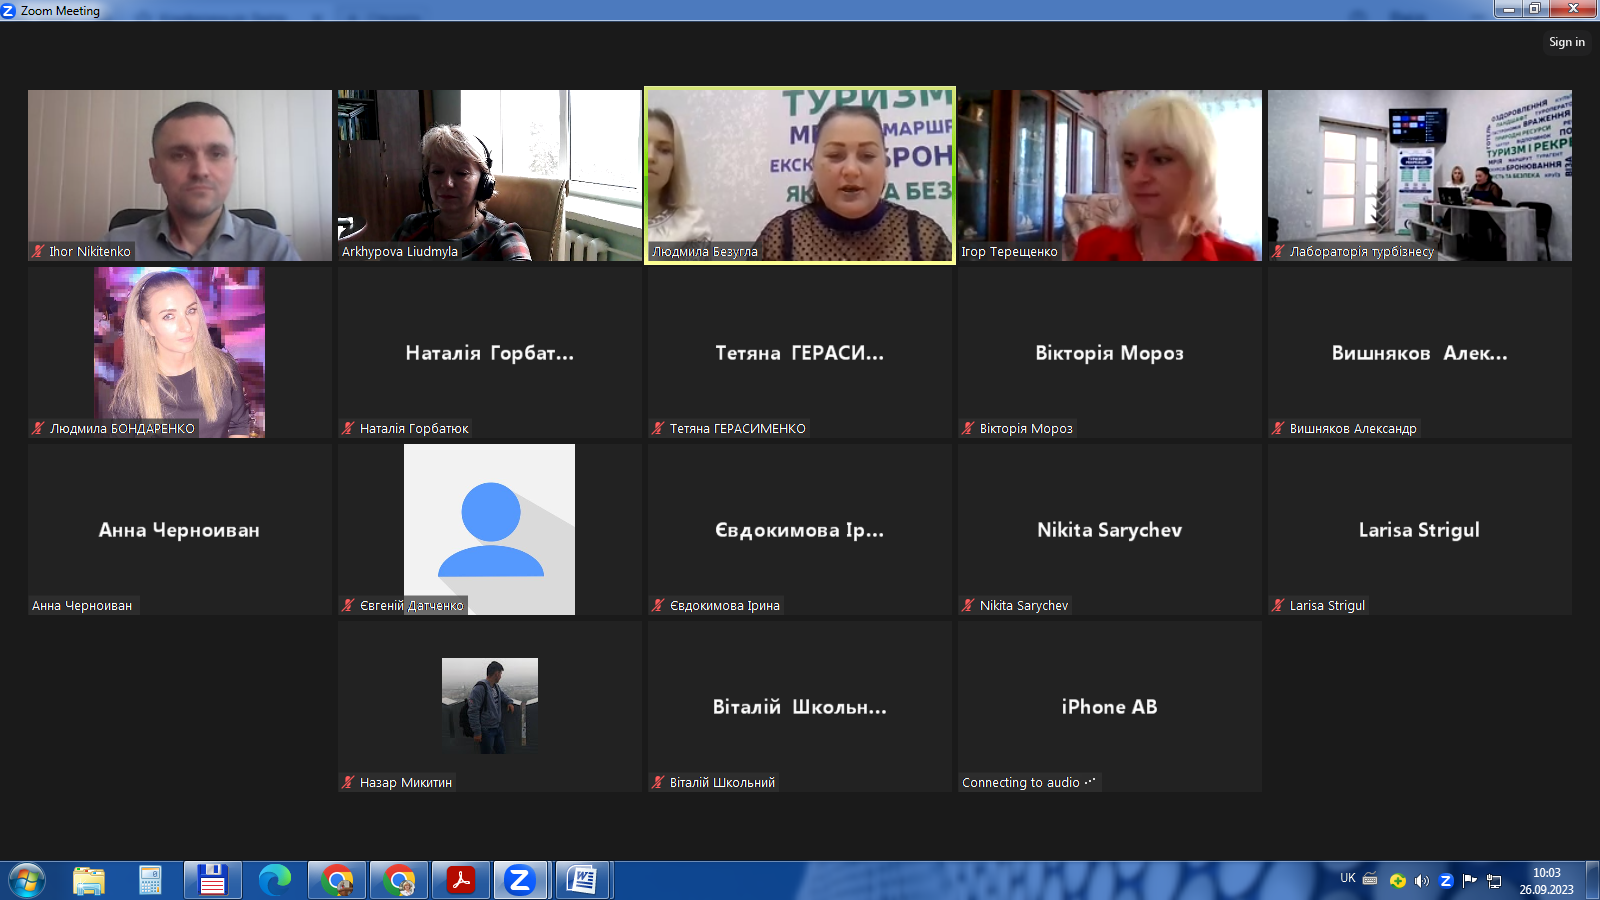The width and height of the screenshot is (1600, 900).
Task: Open Adobe Acrobat from the taskbar
Action: (461, 880)
